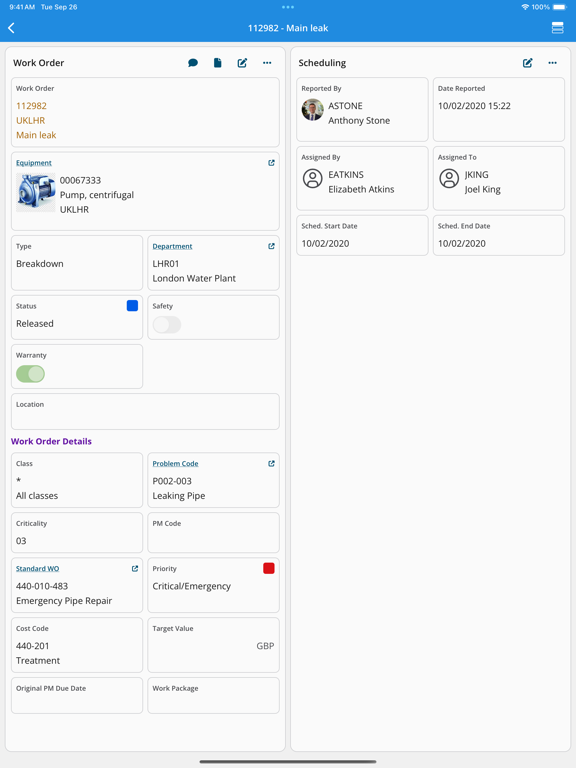This screenshot has height=768, width=576.
Task: Open Work Order comments bubble icon
Action: coord(193,63)
